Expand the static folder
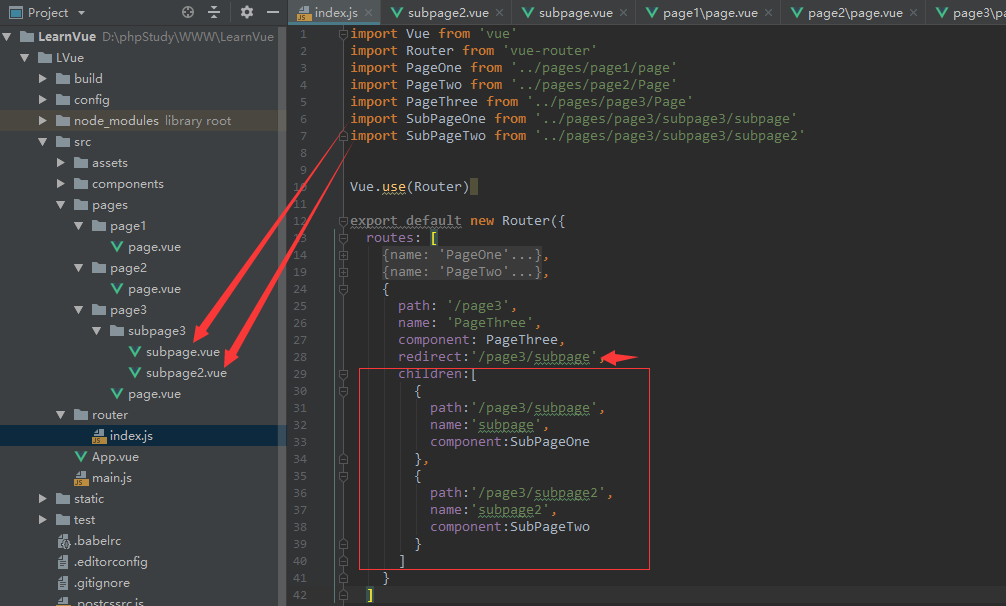Image resolution: width=1006 pixels, height=606 pixels. pos(42,499)
